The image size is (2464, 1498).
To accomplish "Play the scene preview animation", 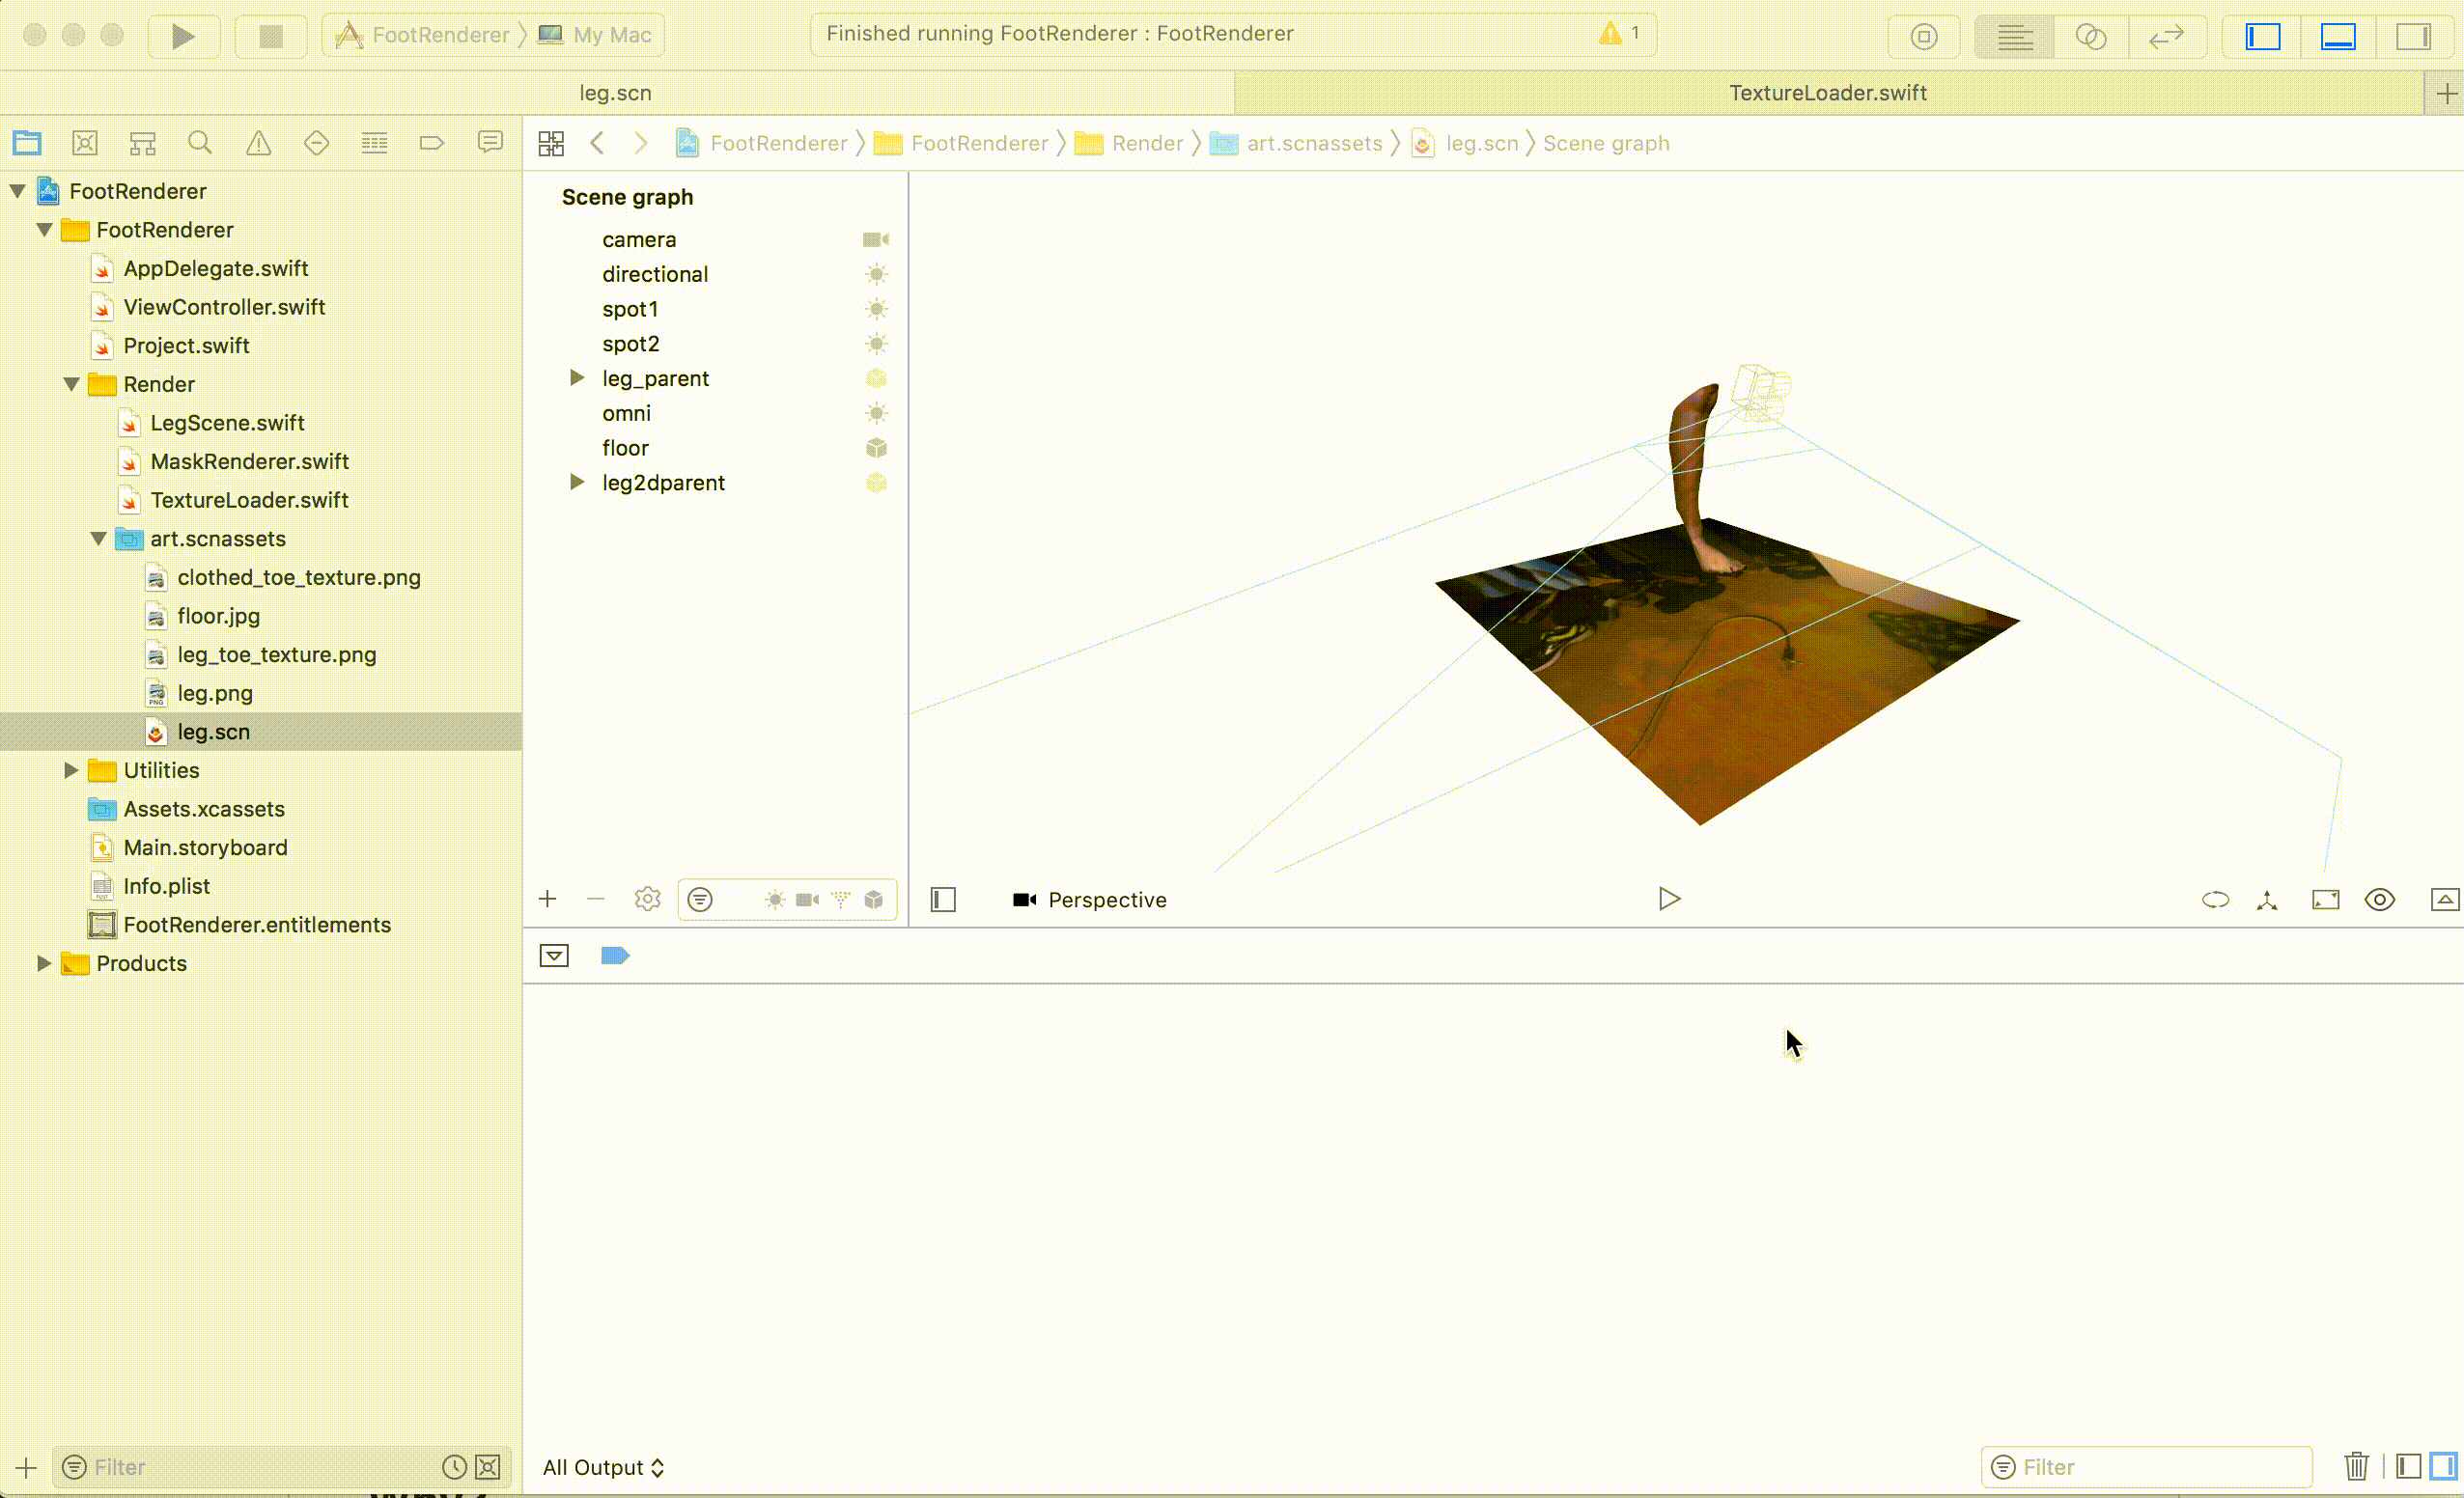I will (x=1668, y=899).
